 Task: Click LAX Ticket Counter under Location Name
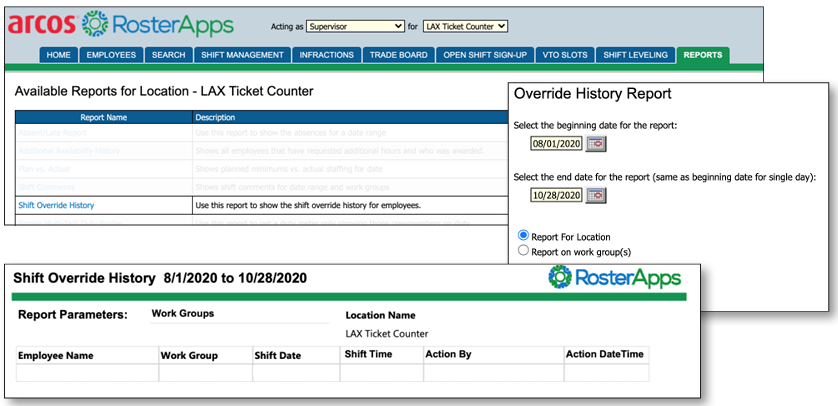(x=387, y=334)
